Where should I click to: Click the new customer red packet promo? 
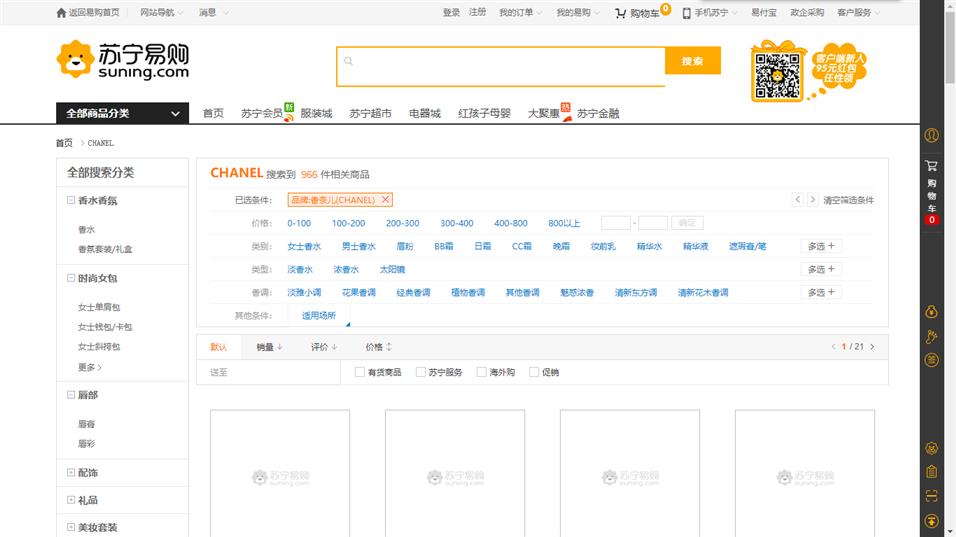pyautogui.click(x=839, y=67)
